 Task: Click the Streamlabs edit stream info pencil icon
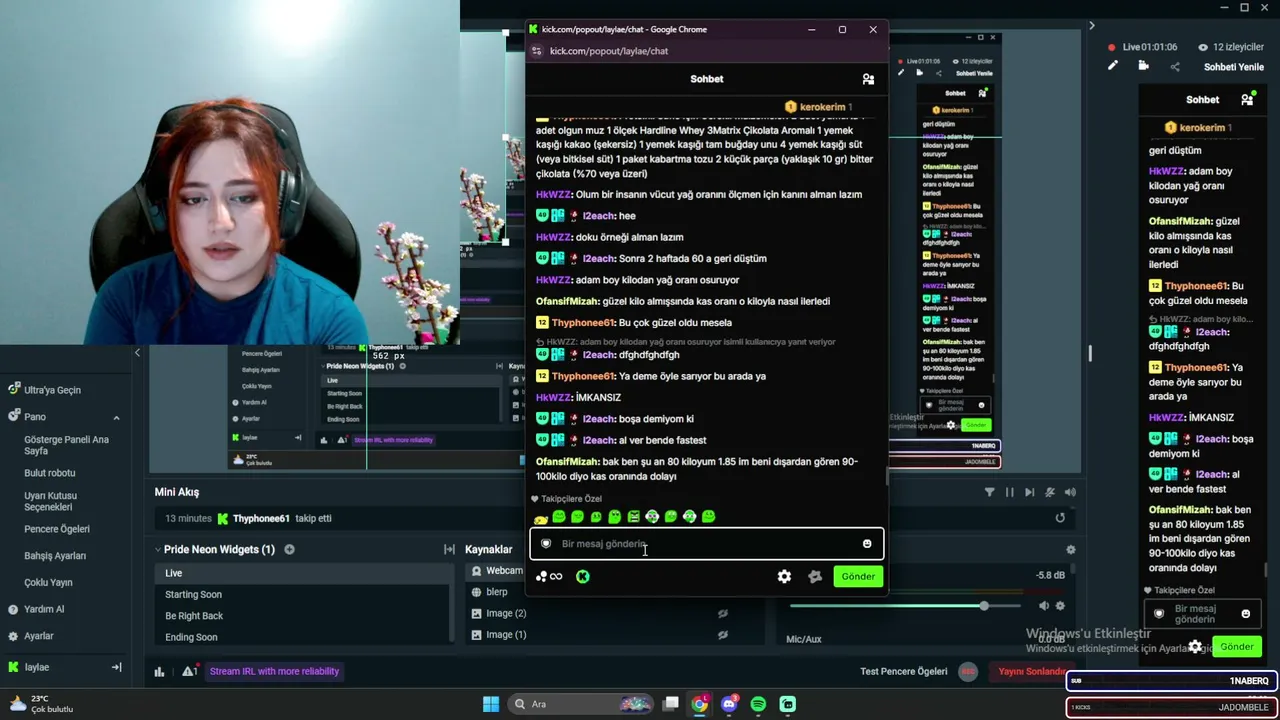click(x=1113, y=66)
